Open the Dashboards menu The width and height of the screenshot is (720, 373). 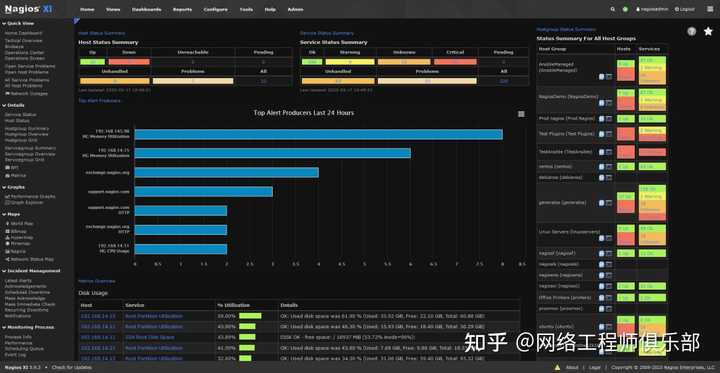point(146,10)
